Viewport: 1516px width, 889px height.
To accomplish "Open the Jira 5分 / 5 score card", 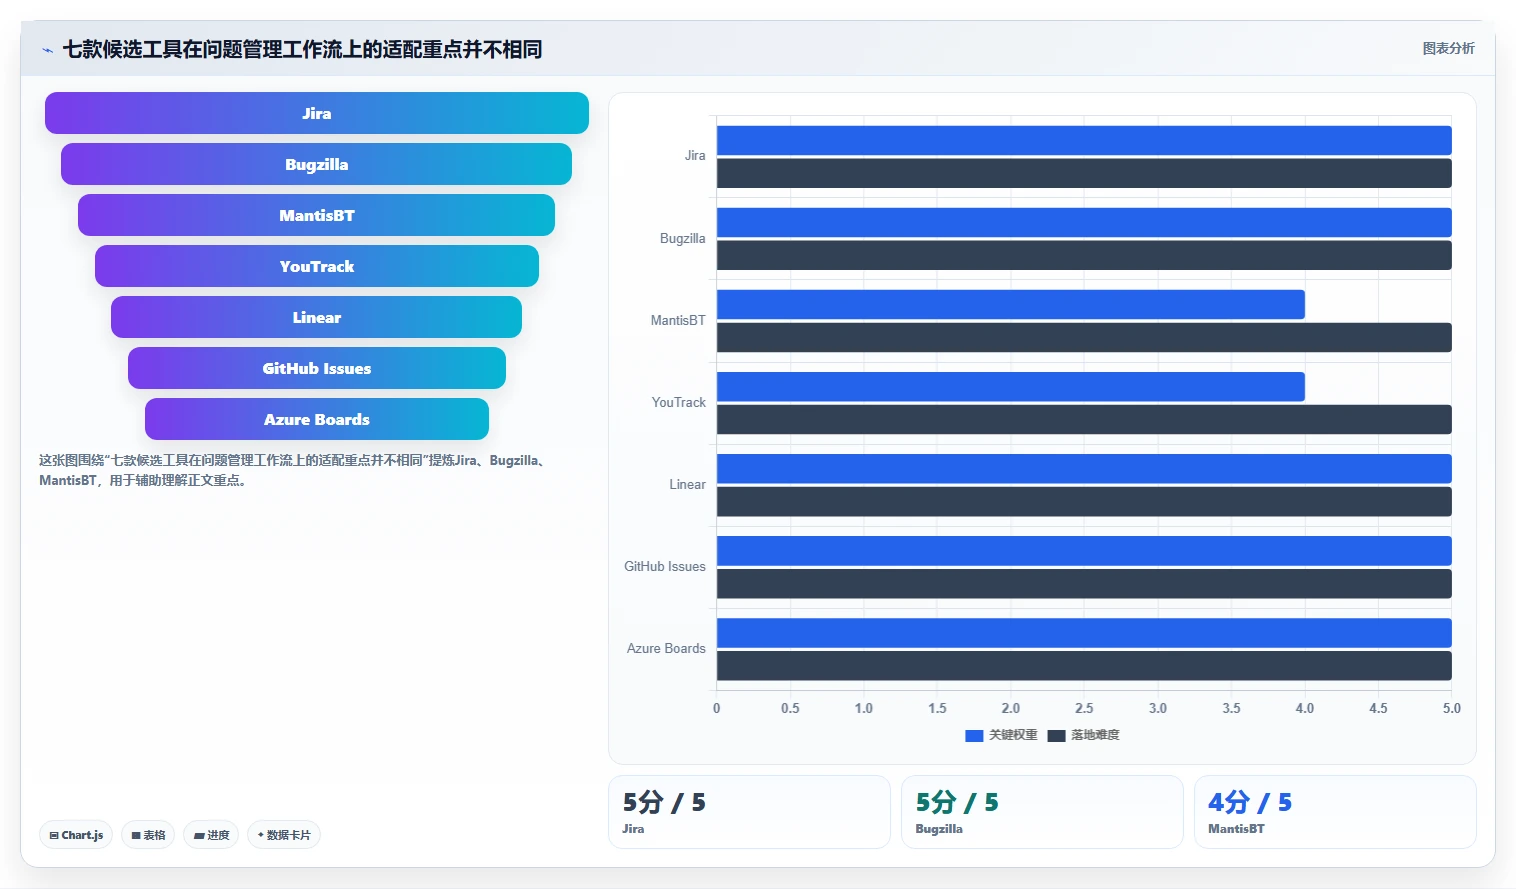I will point(749,812).
